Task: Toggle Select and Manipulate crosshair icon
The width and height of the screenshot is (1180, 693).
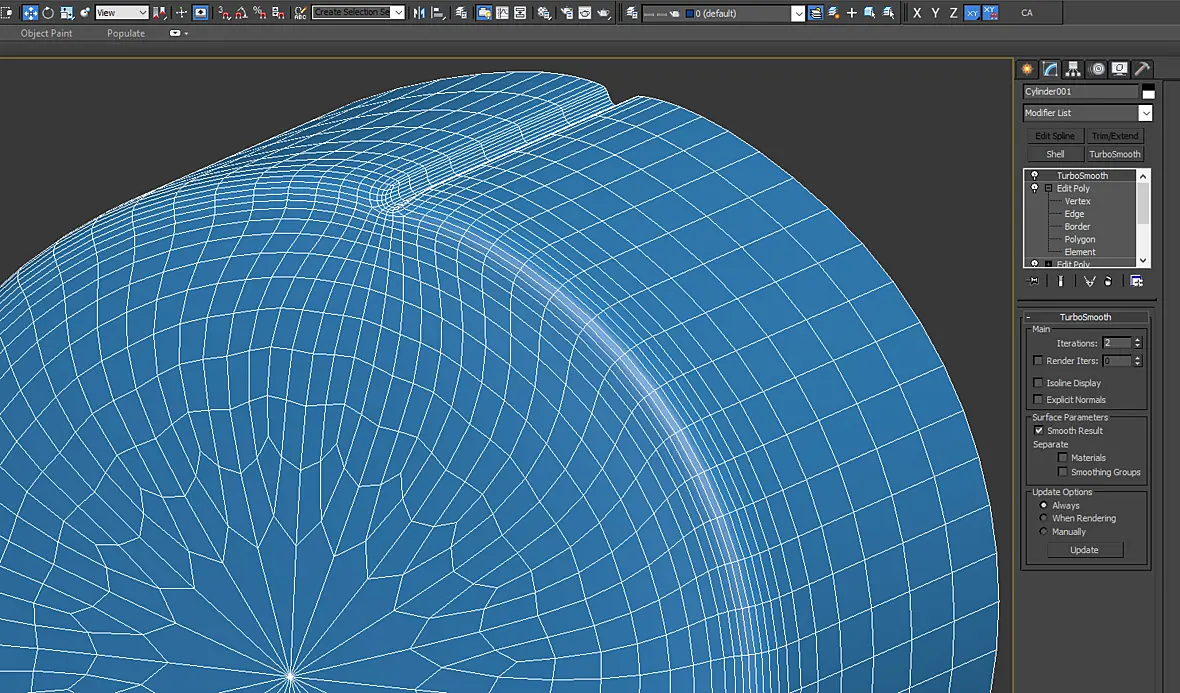Action: click(x=181, y=13)
